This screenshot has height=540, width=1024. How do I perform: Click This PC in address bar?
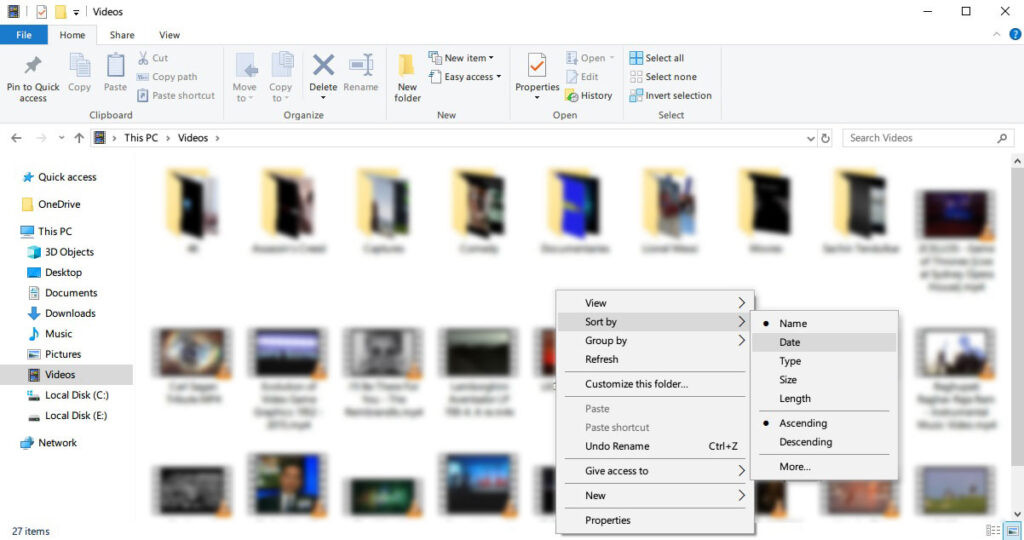click(141, 138)
